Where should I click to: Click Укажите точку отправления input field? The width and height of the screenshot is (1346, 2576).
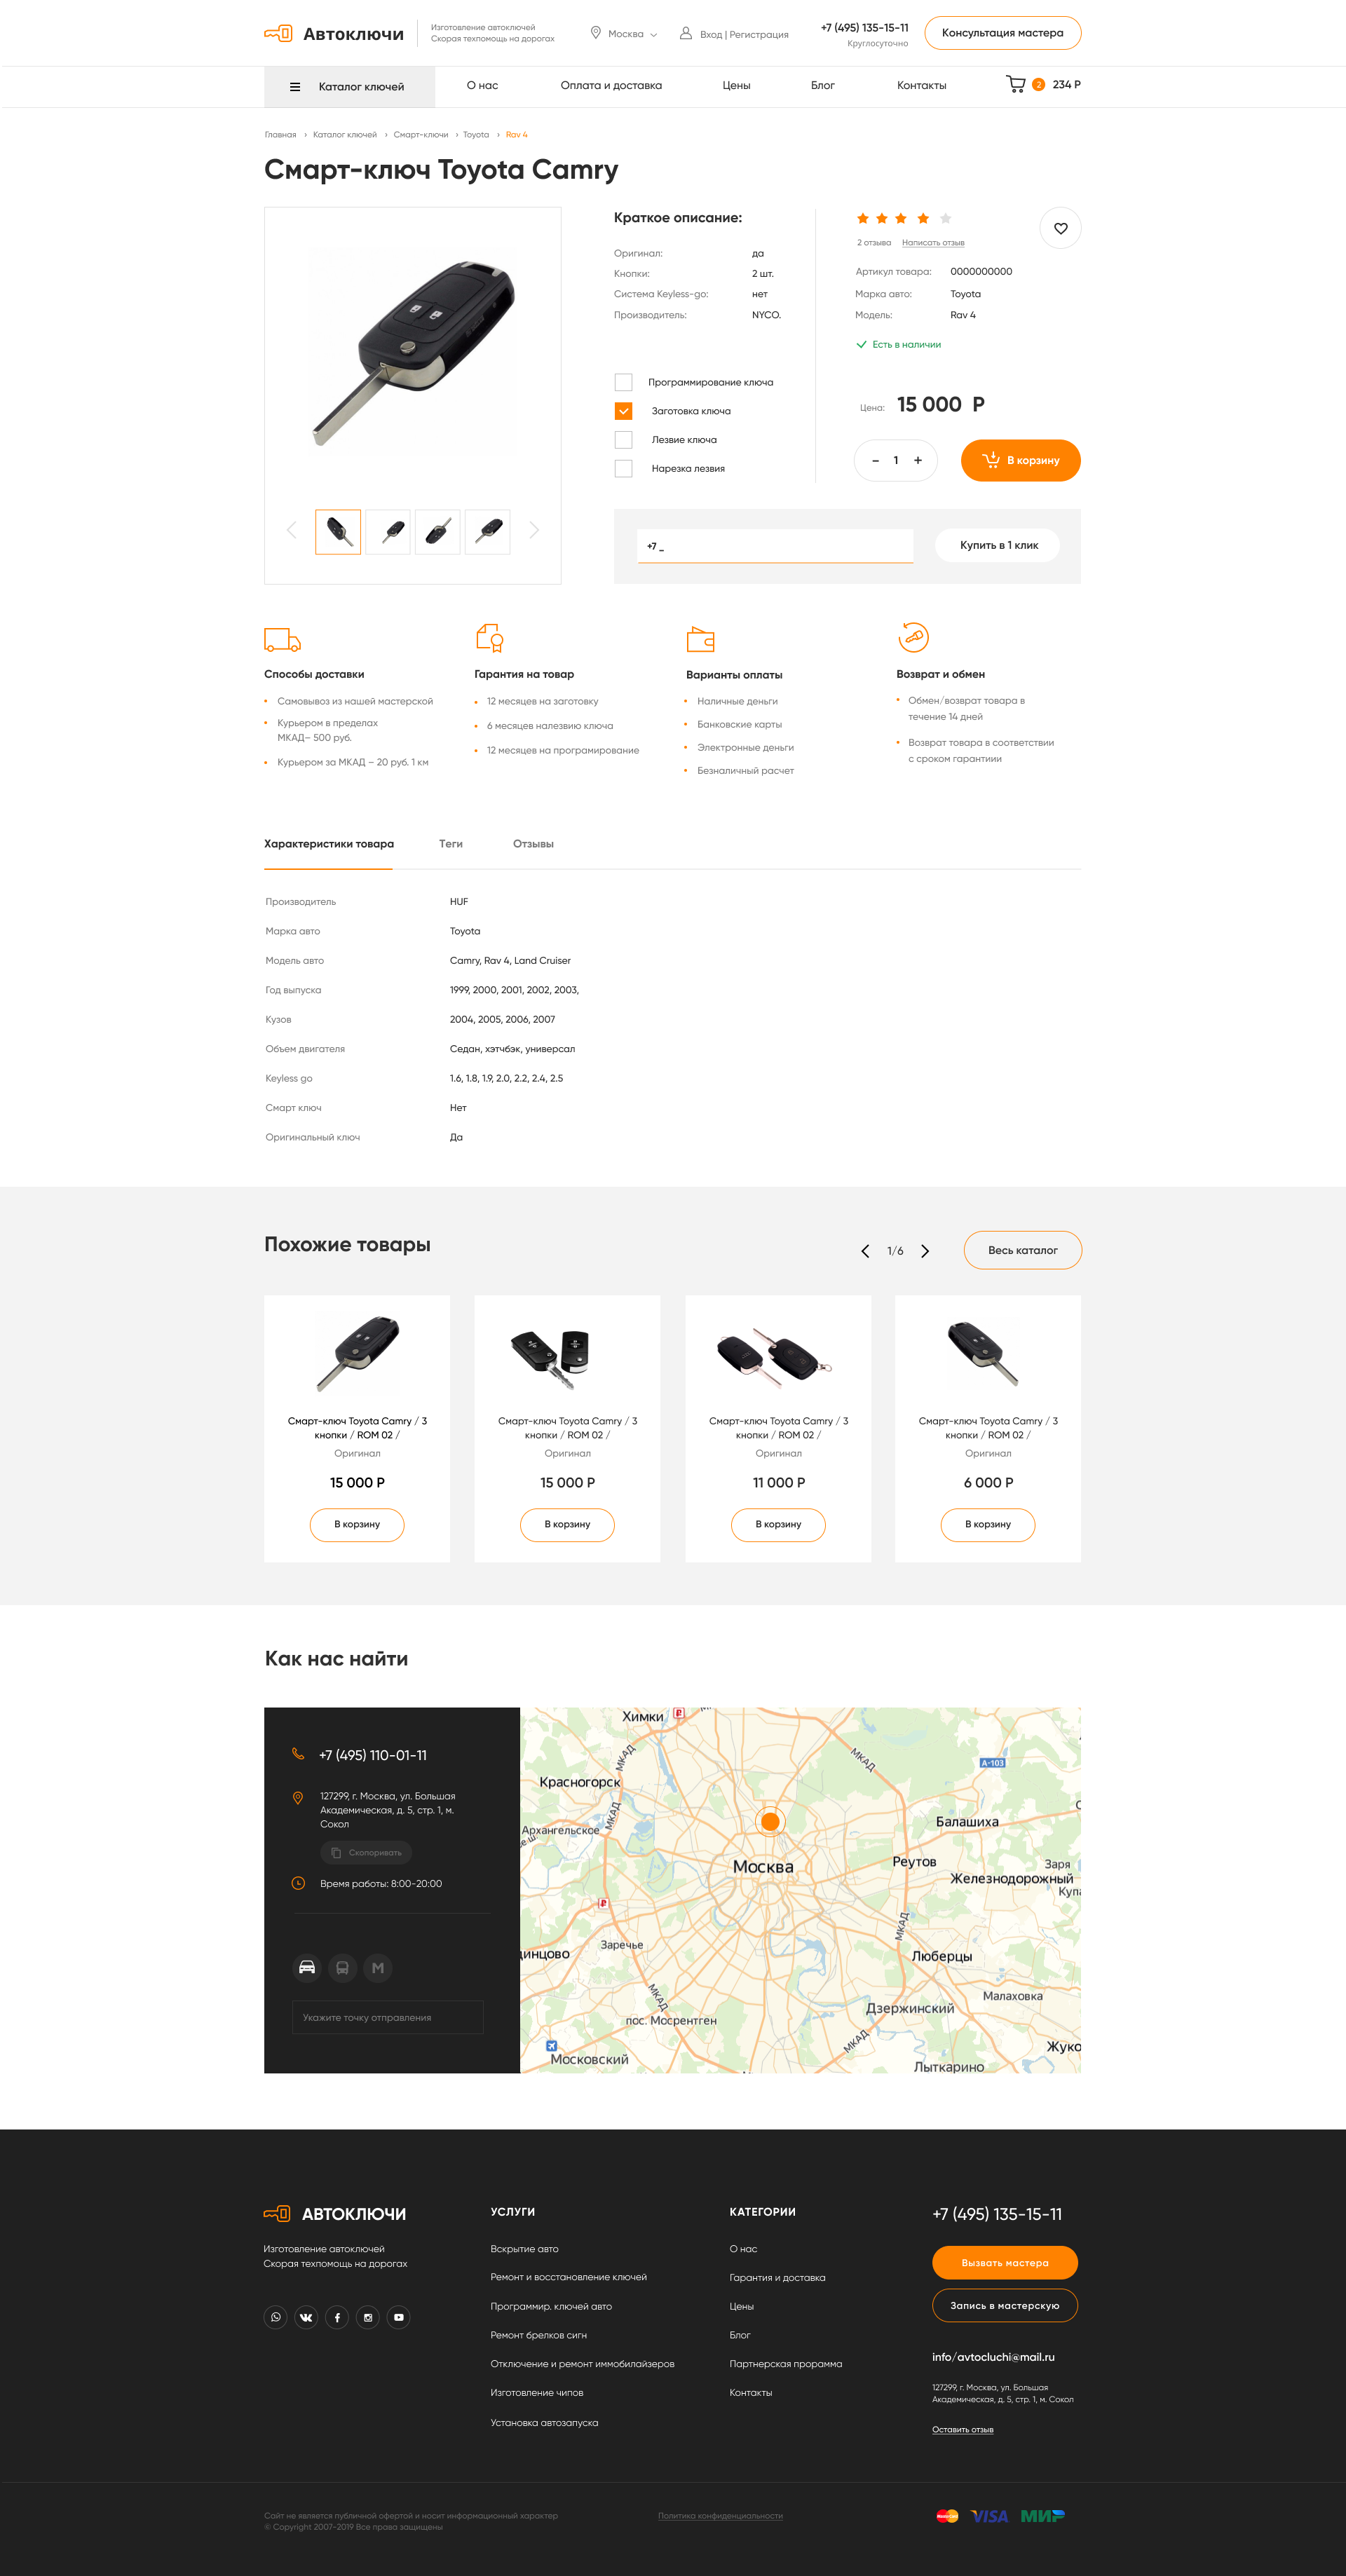(388, 2018)
